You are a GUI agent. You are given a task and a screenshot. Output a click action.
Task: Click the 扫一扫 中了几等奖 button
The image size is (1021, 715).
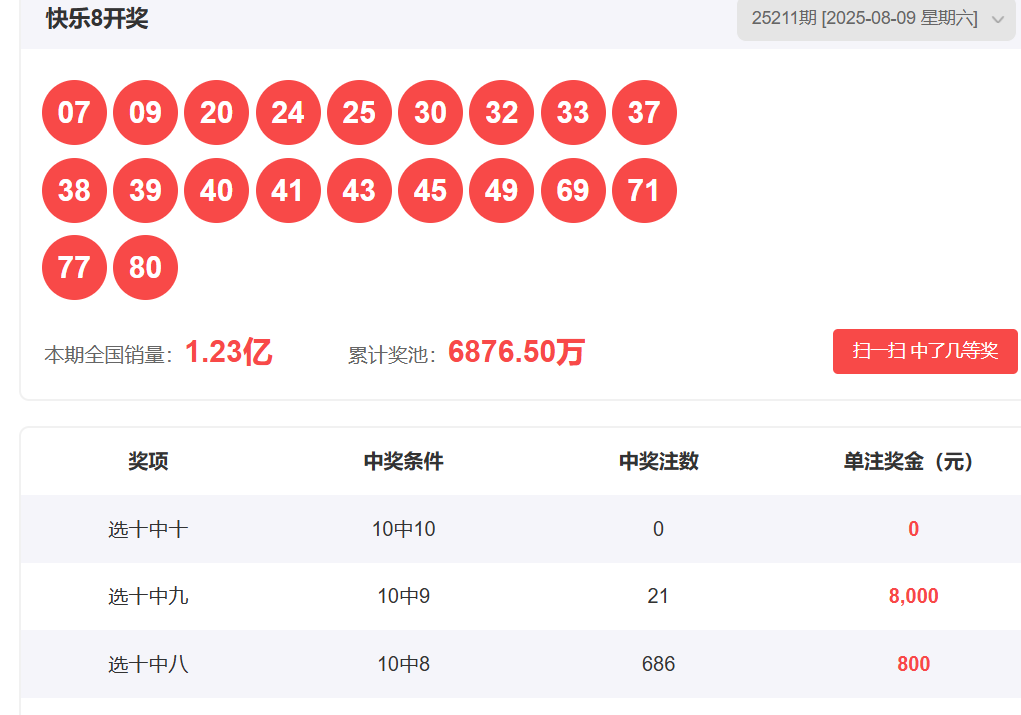925,352
